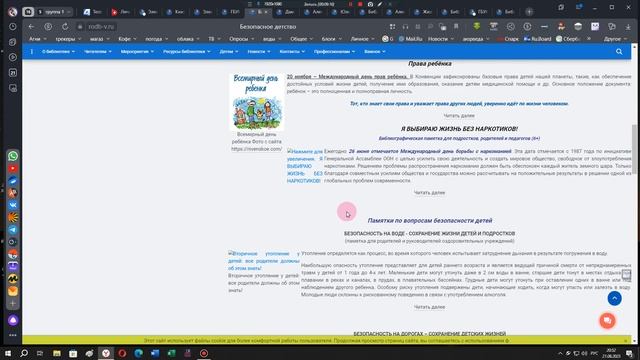This screenshot has width=640, height=360.
Task: Open the downloads arrow icon
Action: (x=628, y=27)
